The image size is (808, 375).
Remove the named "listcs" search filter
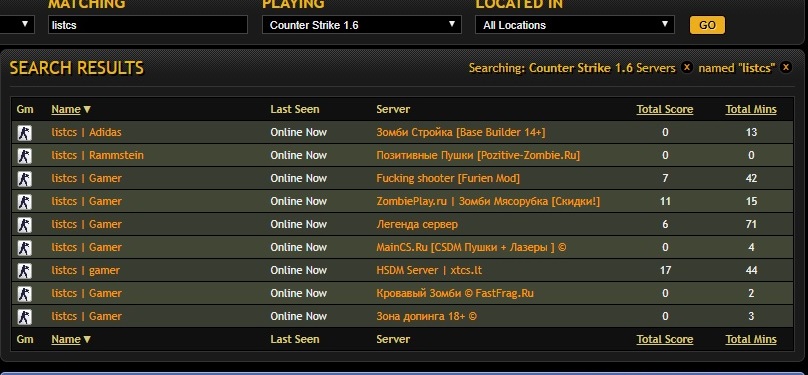785,67
